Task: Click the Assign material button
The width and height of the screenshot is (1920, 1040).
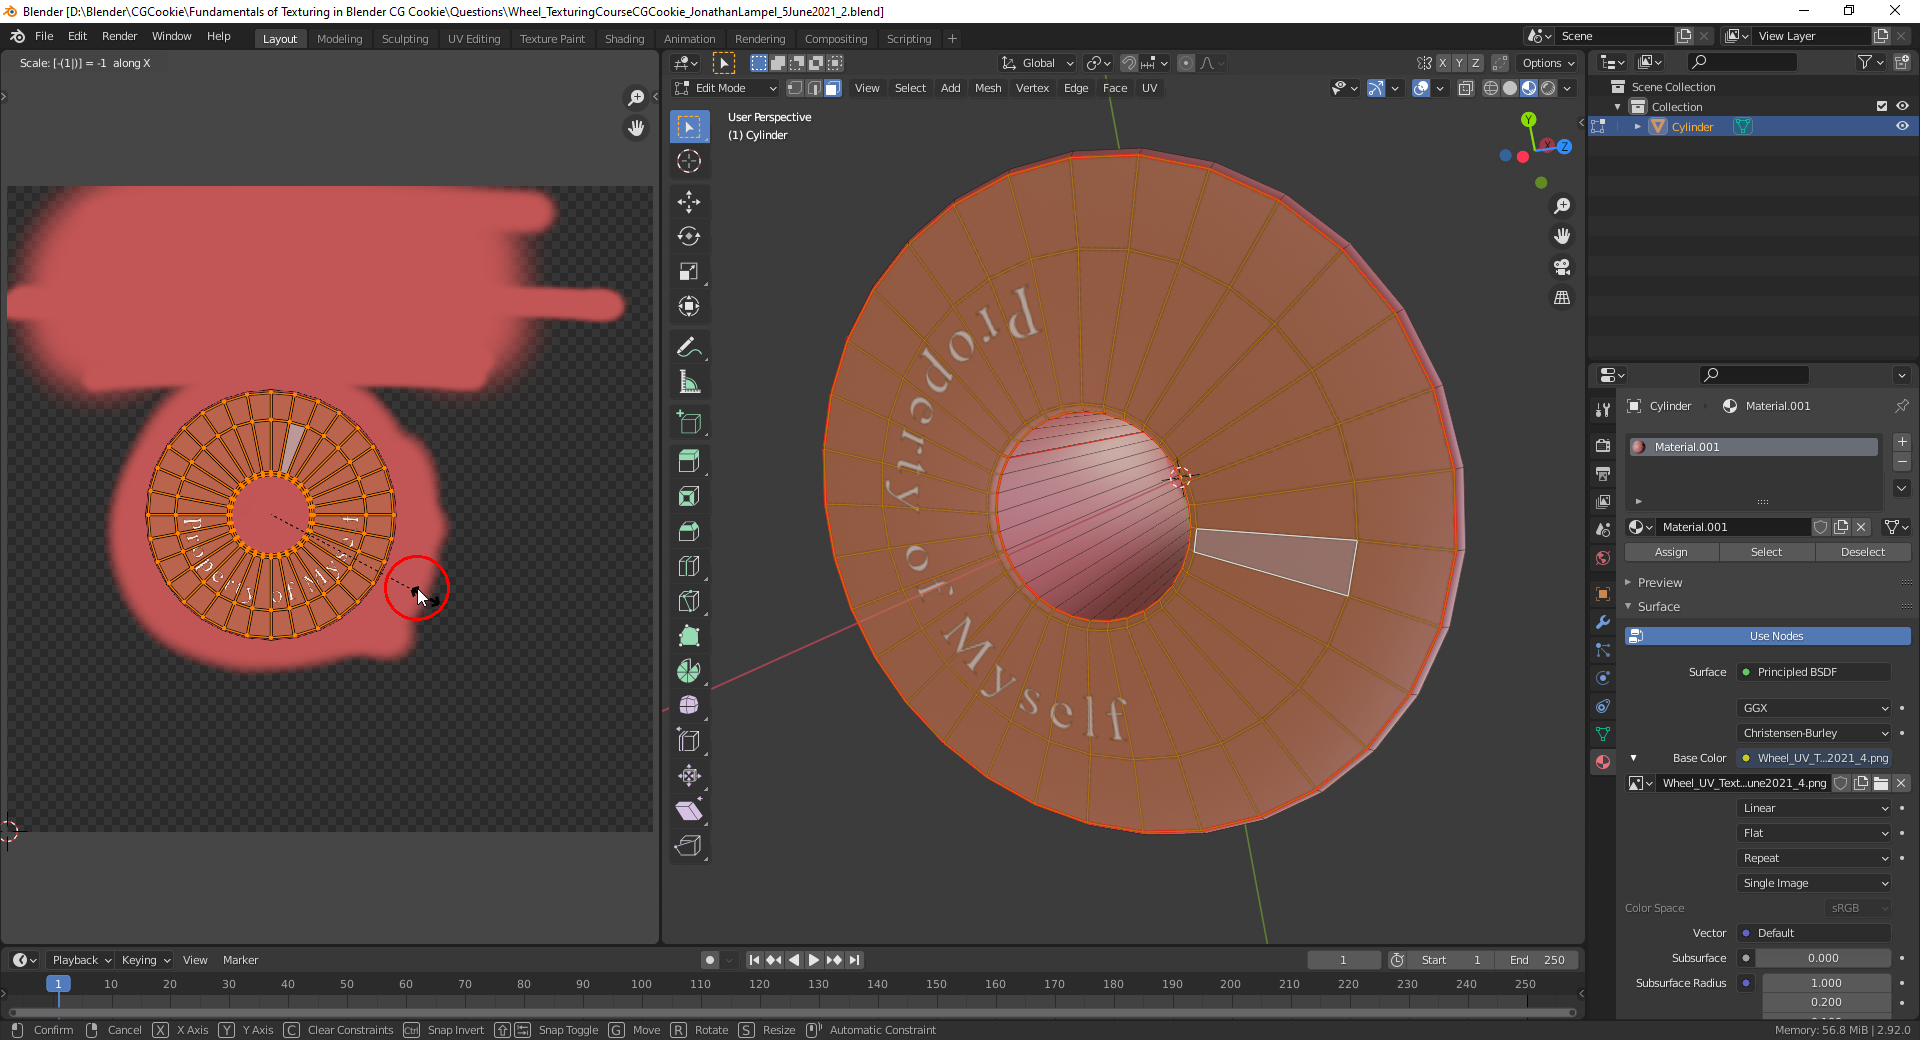Action: coord(1671,552)
